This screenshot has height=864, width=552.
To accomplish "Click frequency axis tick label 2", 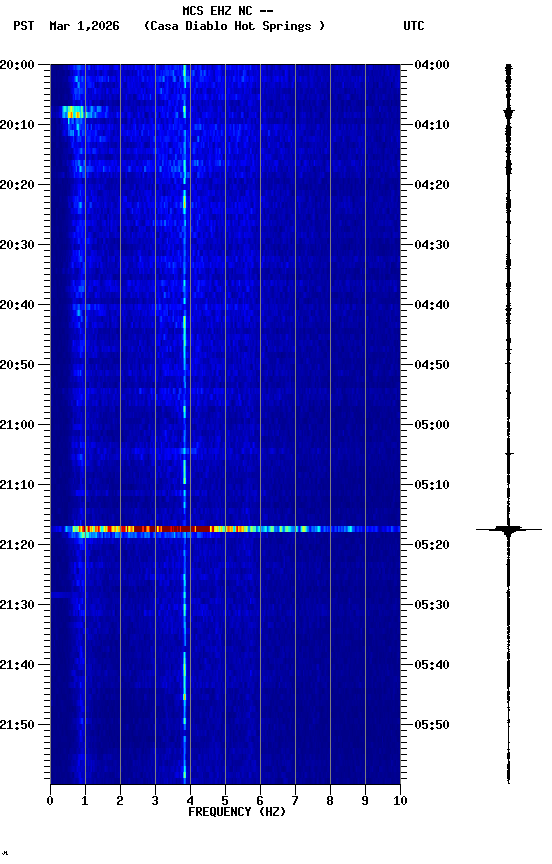I will [x=120, y=801].
